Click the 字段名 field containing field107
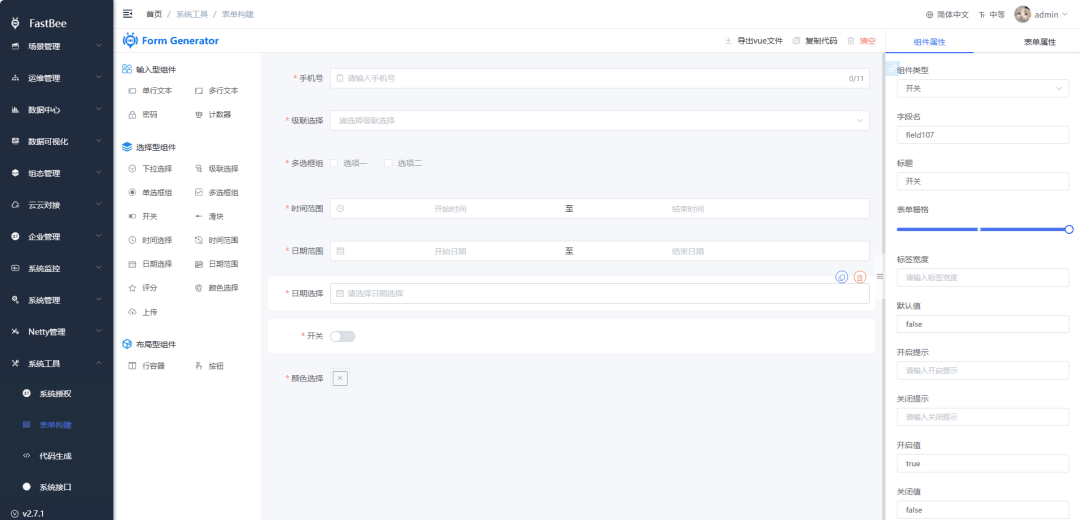Screen dimensions: 1080x520 coord(983,135)
